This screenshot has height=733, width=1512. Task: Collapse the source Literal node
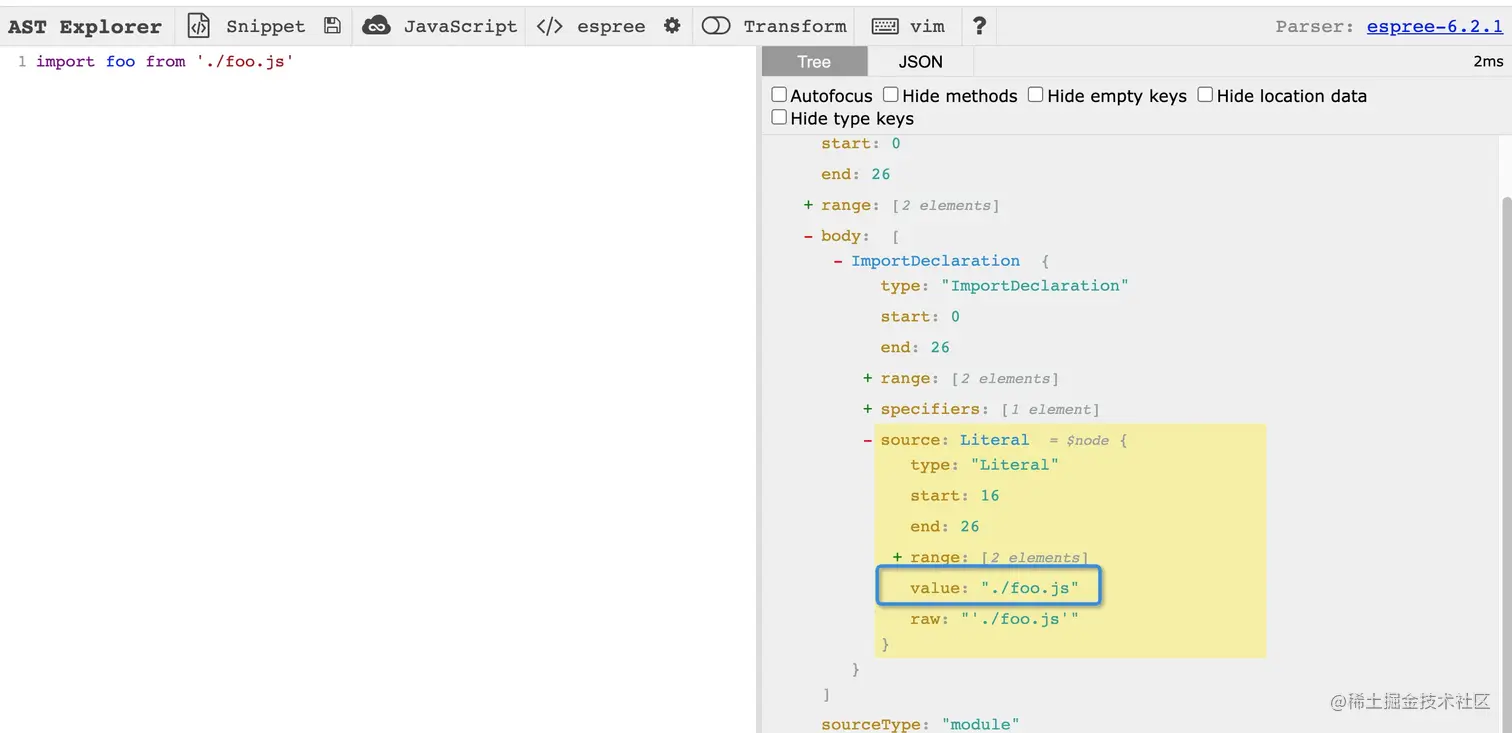tap(868, 440)
